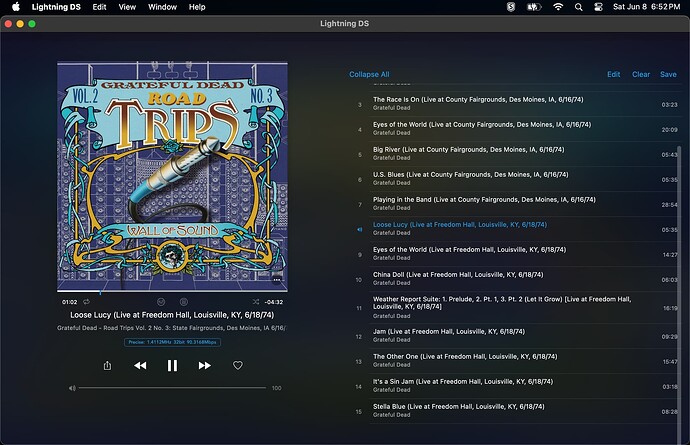Click the circular checkmark icon under artwork
690x445 pixels.
[161, 302]
